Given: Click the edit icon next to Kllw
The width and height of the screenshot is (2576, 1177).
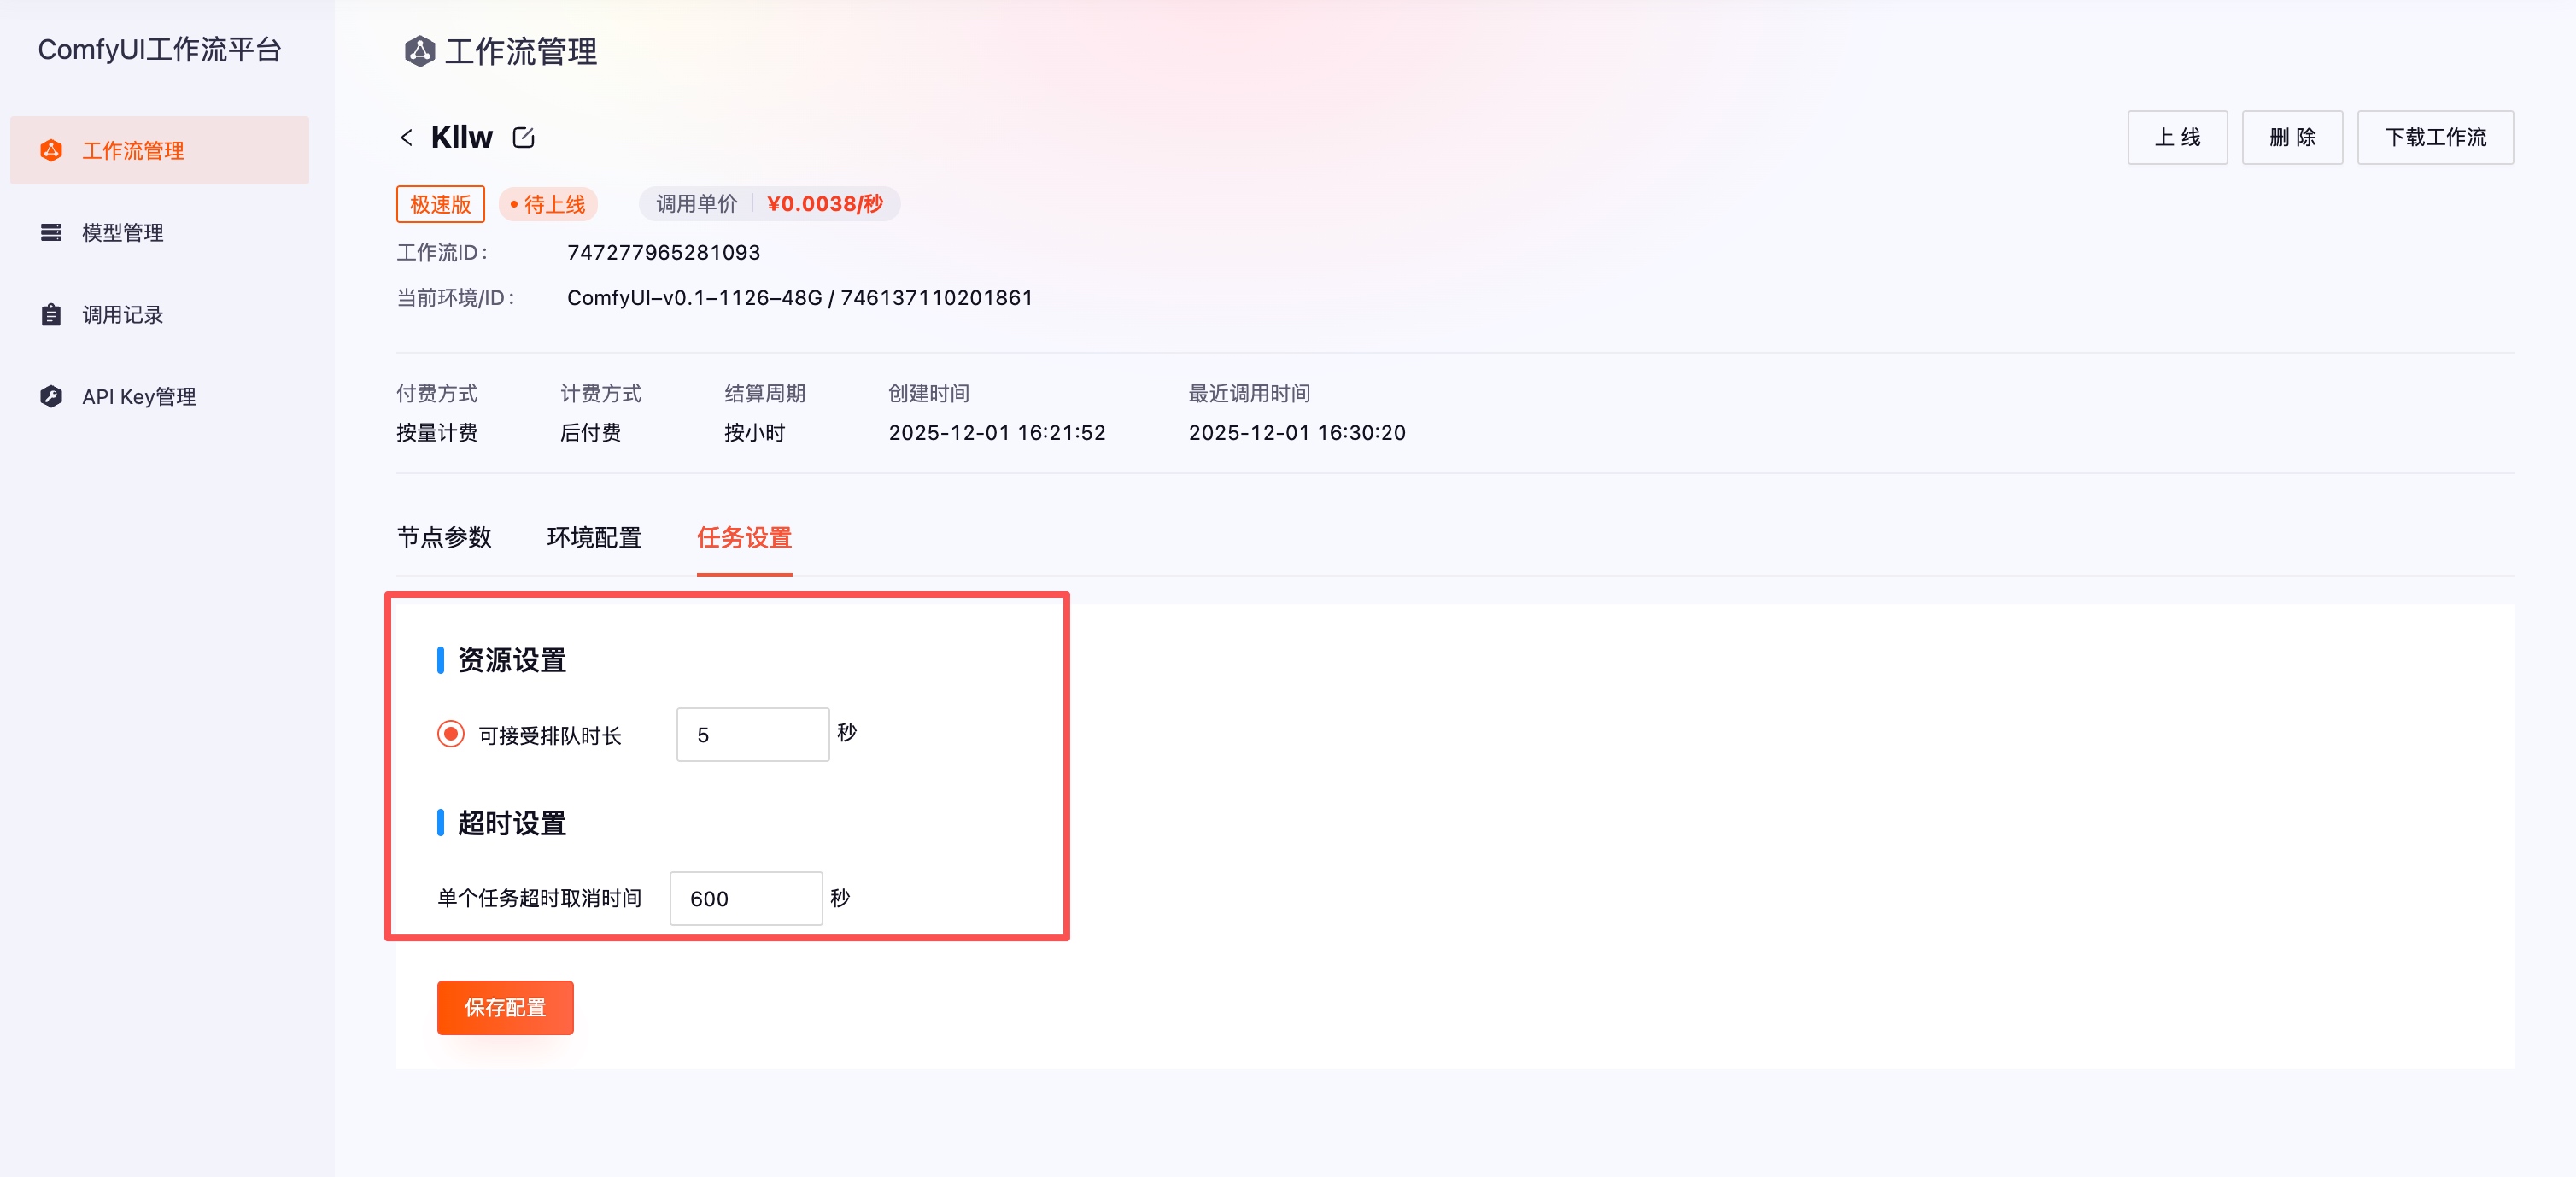Looking at the screenshot, I should (523, 137).
